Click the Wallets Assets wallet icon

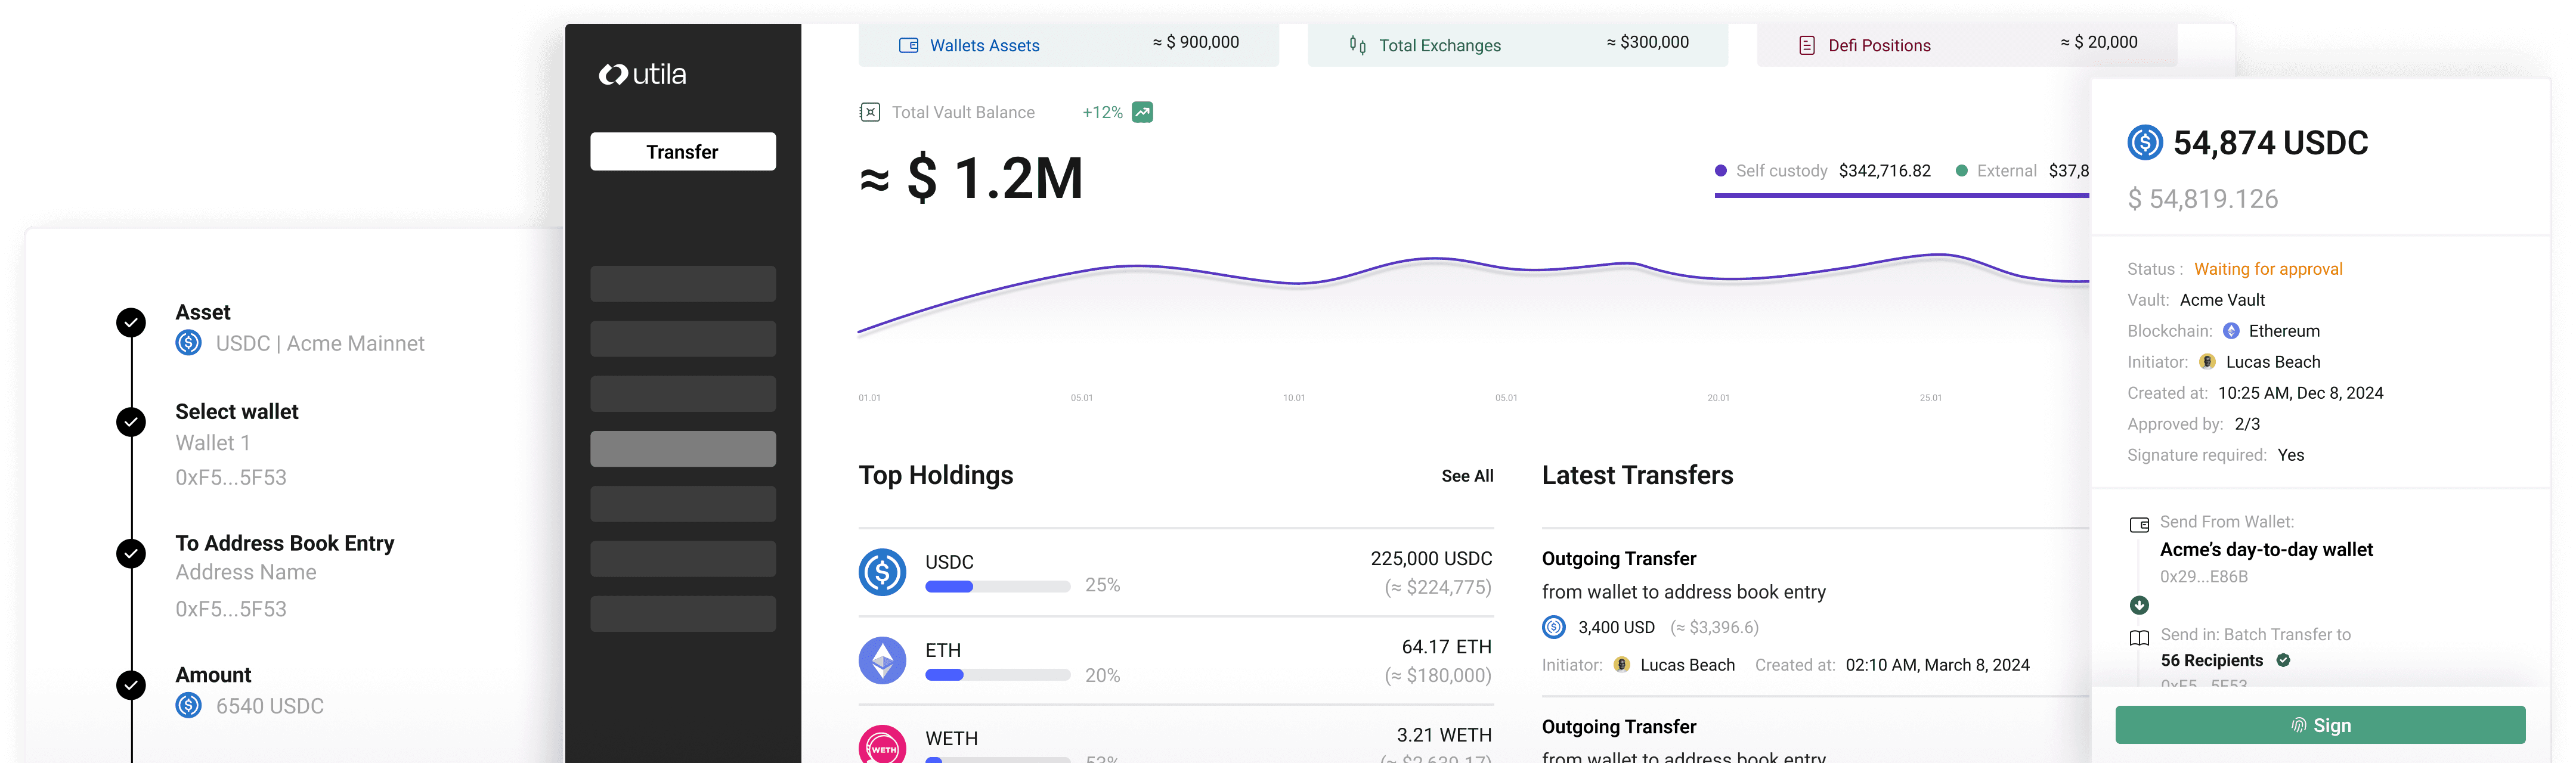[x=908, y=45]
